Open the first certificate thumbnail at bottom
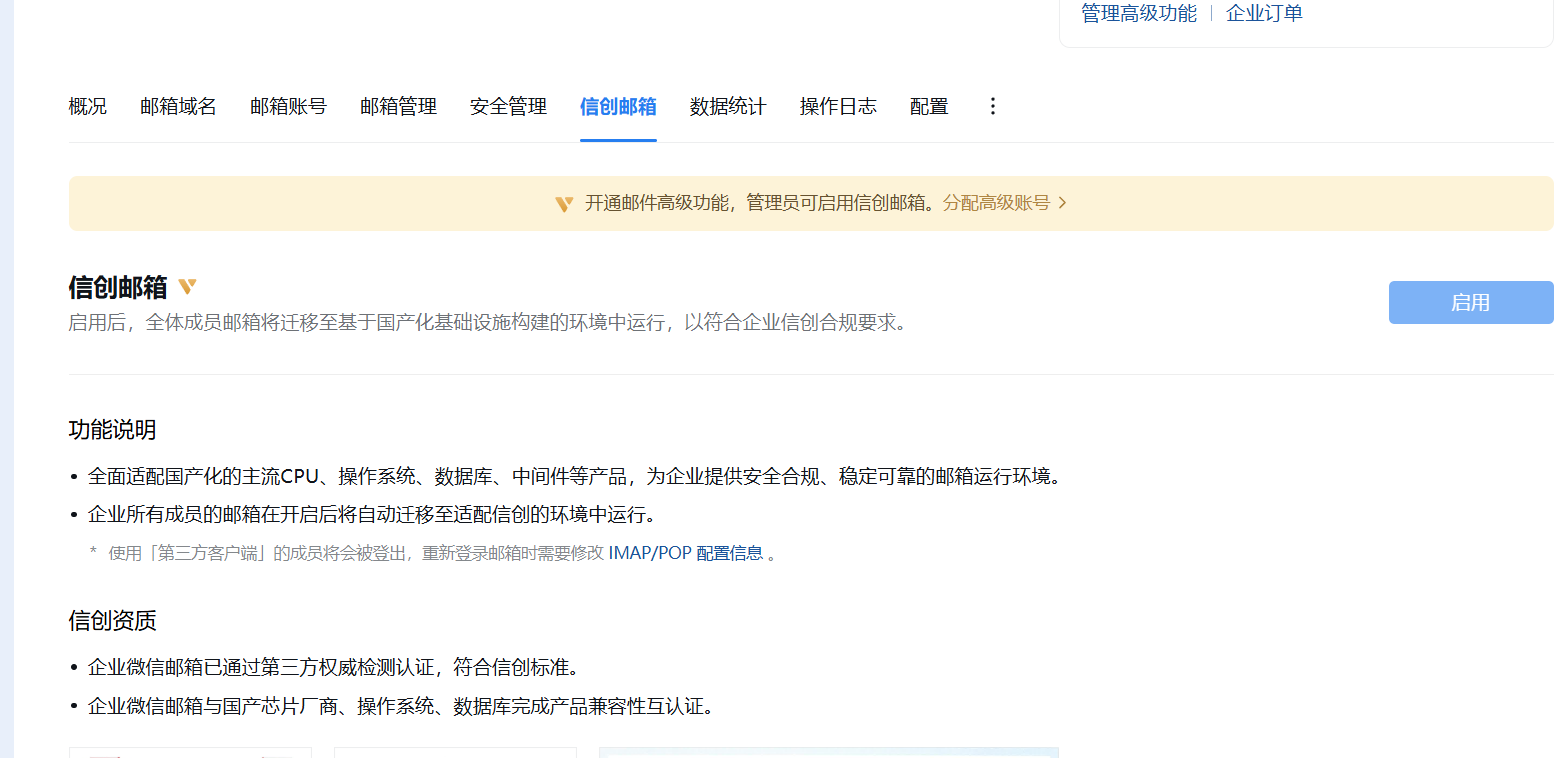 click(x=190, y=752)
